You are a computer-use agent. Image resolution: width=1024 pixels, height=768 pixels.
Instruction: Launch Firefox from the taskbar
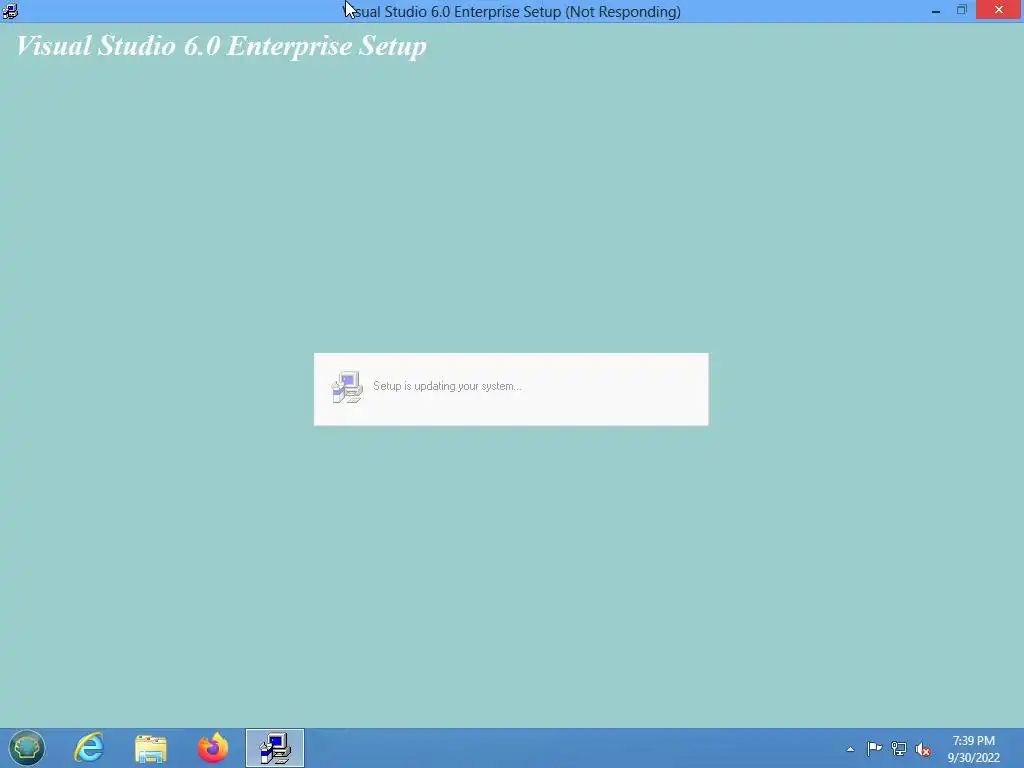tap(213, 748)
